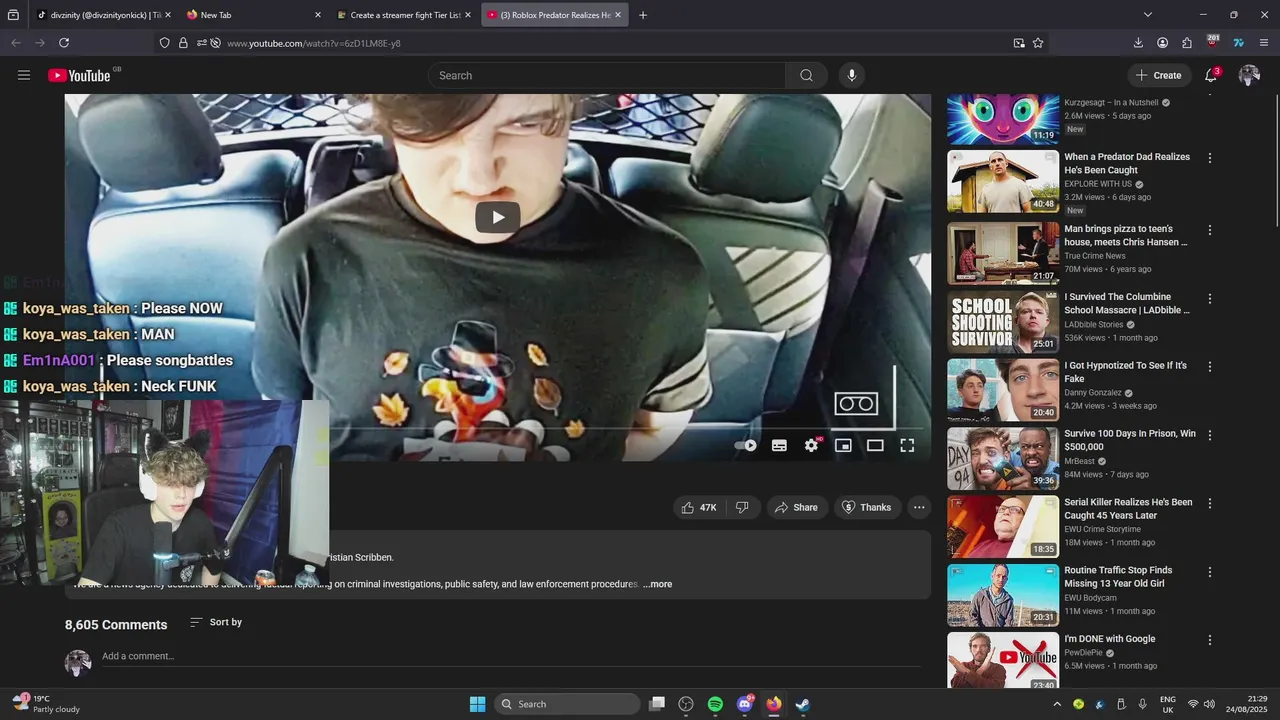
Task: Open Firefox extensions puzzle icon
Action: 1187,43
